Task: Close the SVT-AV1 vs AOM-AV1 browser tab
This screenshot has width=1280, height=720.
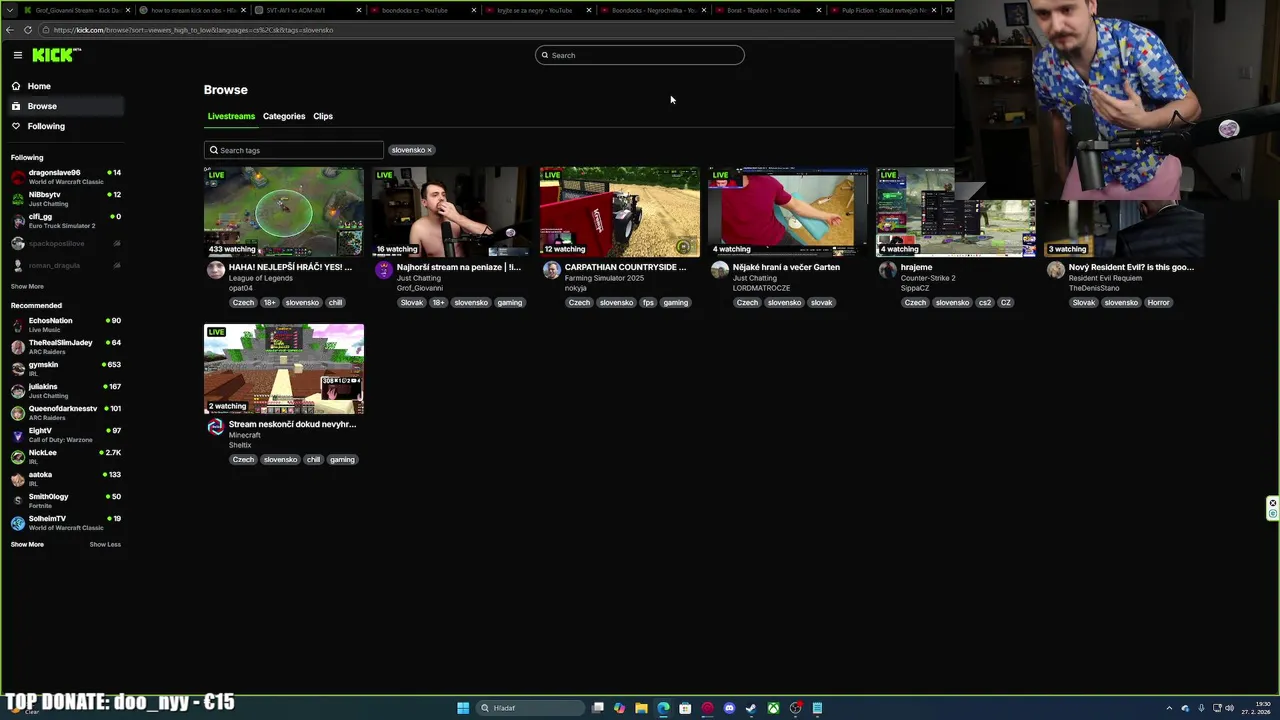Action: click(358, 10)
